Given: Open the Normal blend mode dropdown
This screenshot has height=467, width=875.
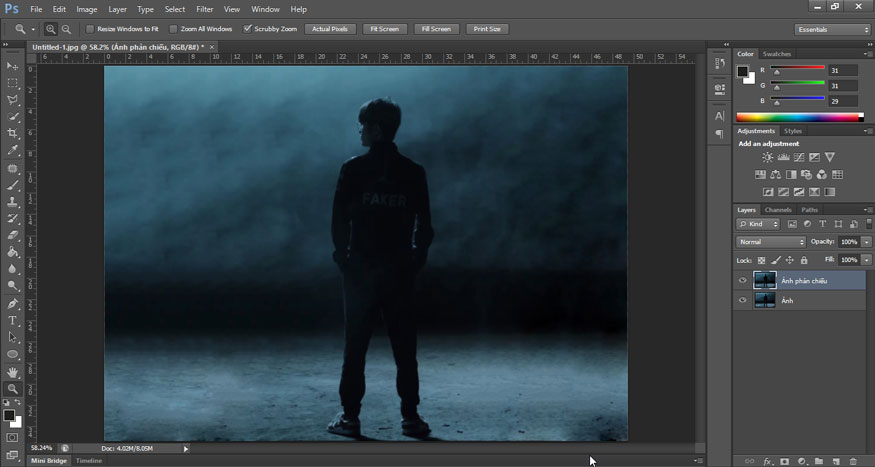Looking at the screenshot, I should (x=771, y=242).
